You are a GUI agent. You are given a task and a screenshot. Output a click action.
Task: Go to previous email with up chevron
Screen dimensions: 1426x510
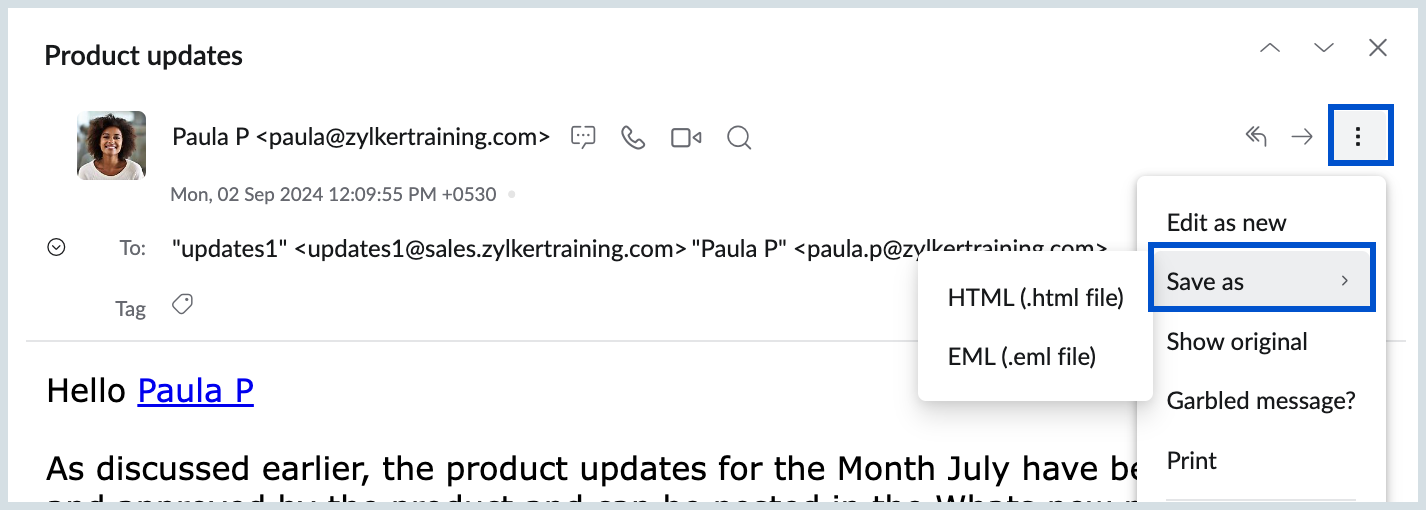coord(1270,48)
